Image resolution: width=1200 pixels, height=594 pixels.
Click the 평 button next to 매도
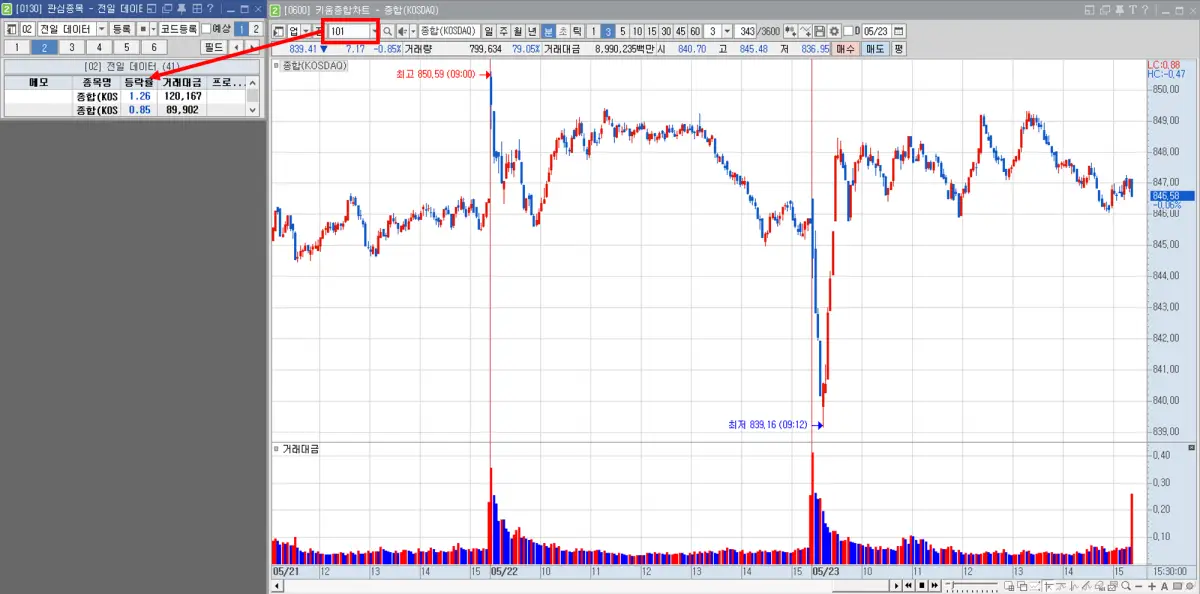point(898,48)
